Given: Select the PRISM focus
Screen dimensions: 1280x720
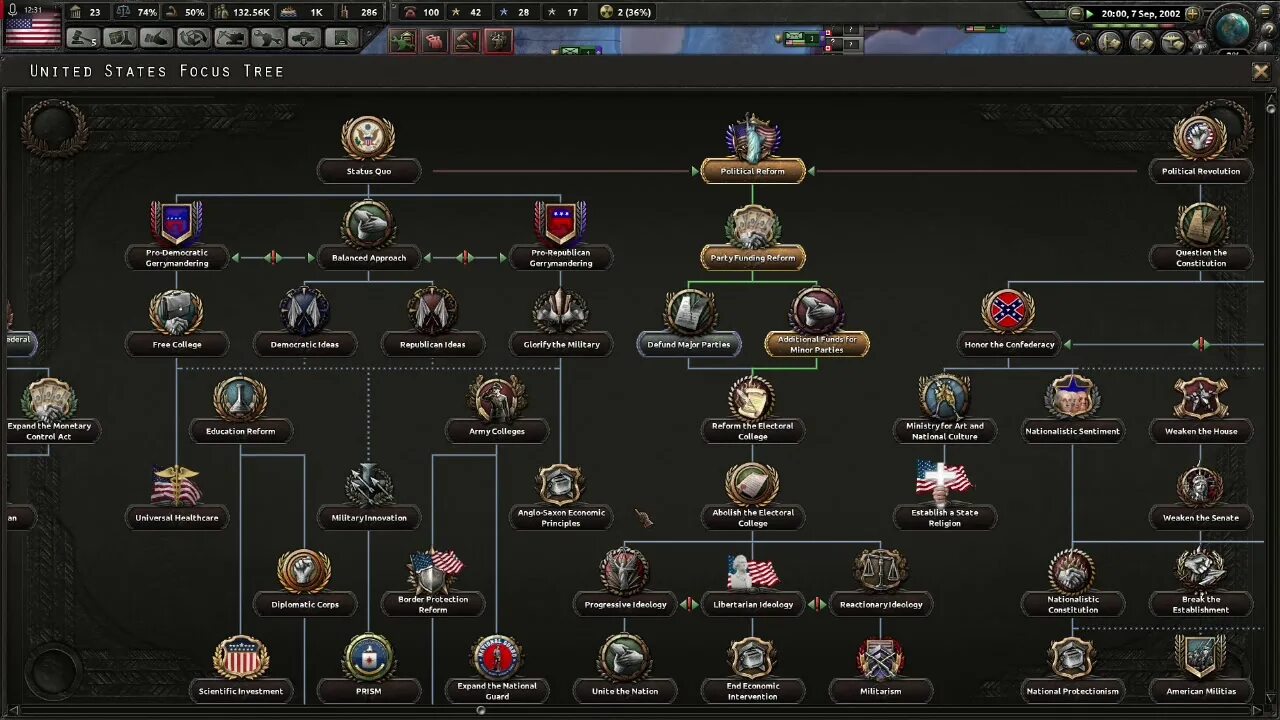Looking at the screenshot, I should (x=369, y=691).
